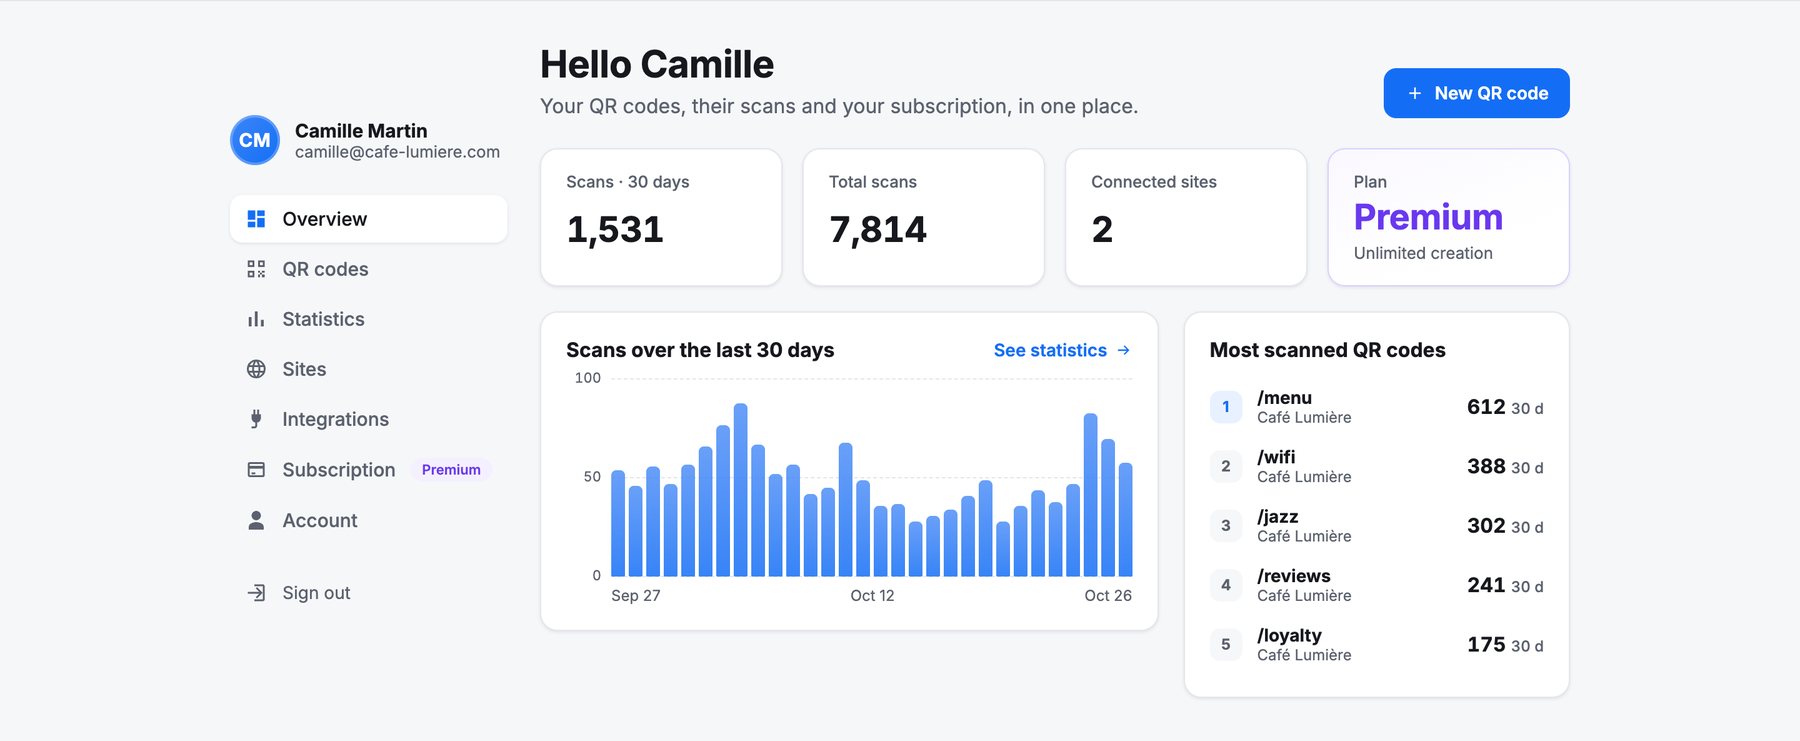Click the Premium badge beside Subscription
Image resolution: width=1800 pixels, height=741 pixels.
(x=451, y=470)
